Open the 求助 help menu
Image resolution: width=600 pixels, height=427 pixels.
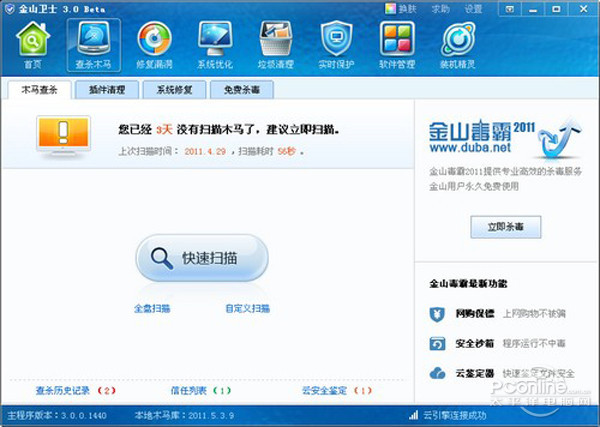pyautogui.click(x=440, y=9)
